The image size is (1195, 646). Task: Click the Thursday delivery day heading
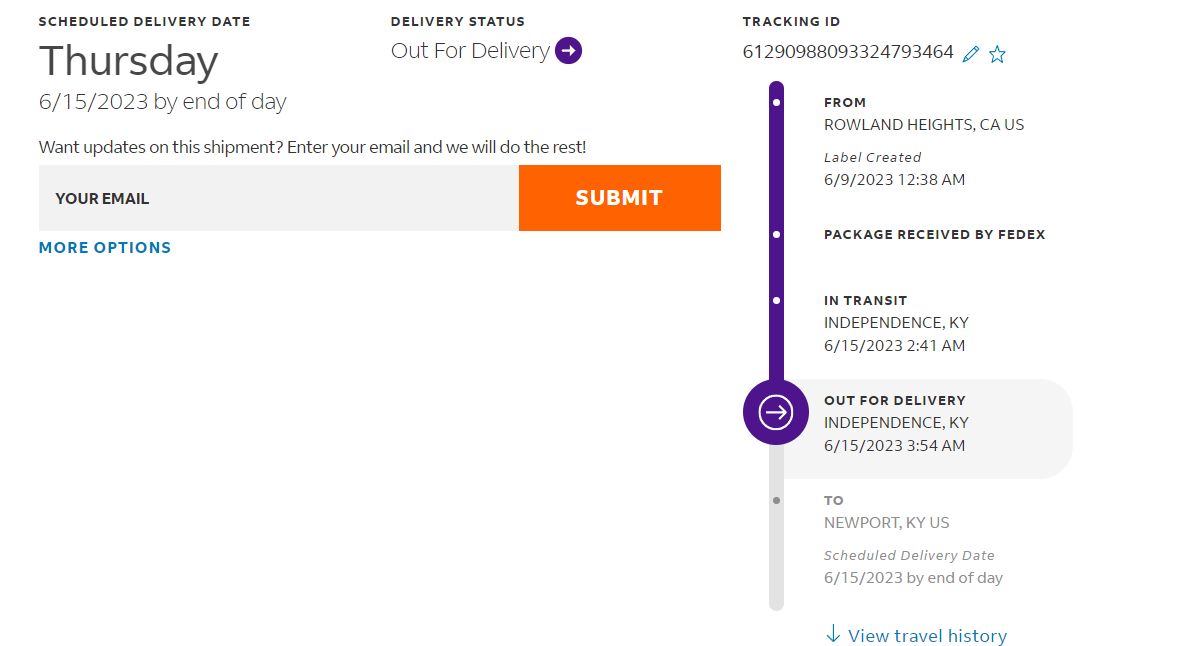(x=128, y=62)
